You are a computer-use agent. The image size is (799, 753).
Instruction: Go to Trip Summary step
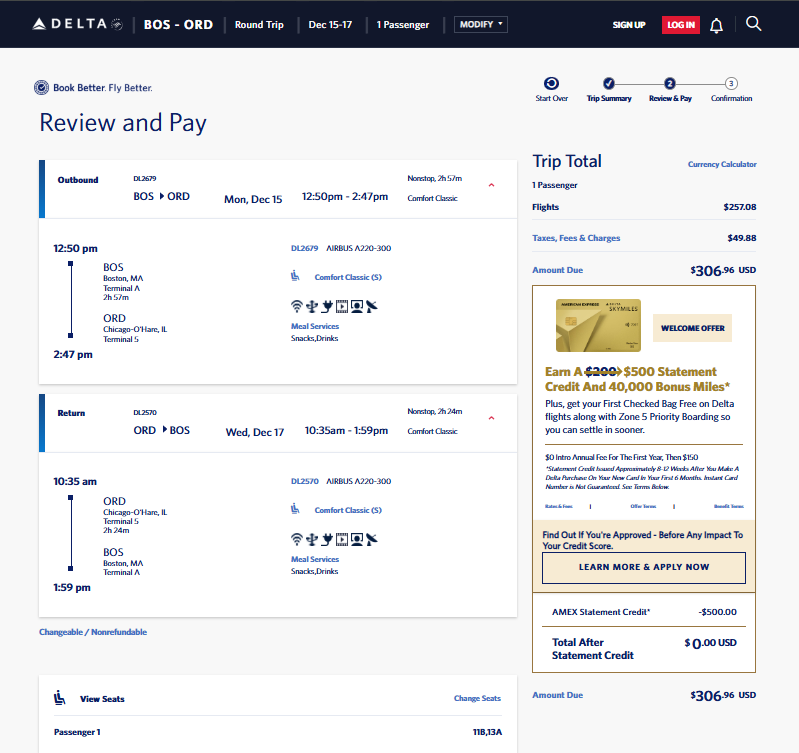coord(608,89)
